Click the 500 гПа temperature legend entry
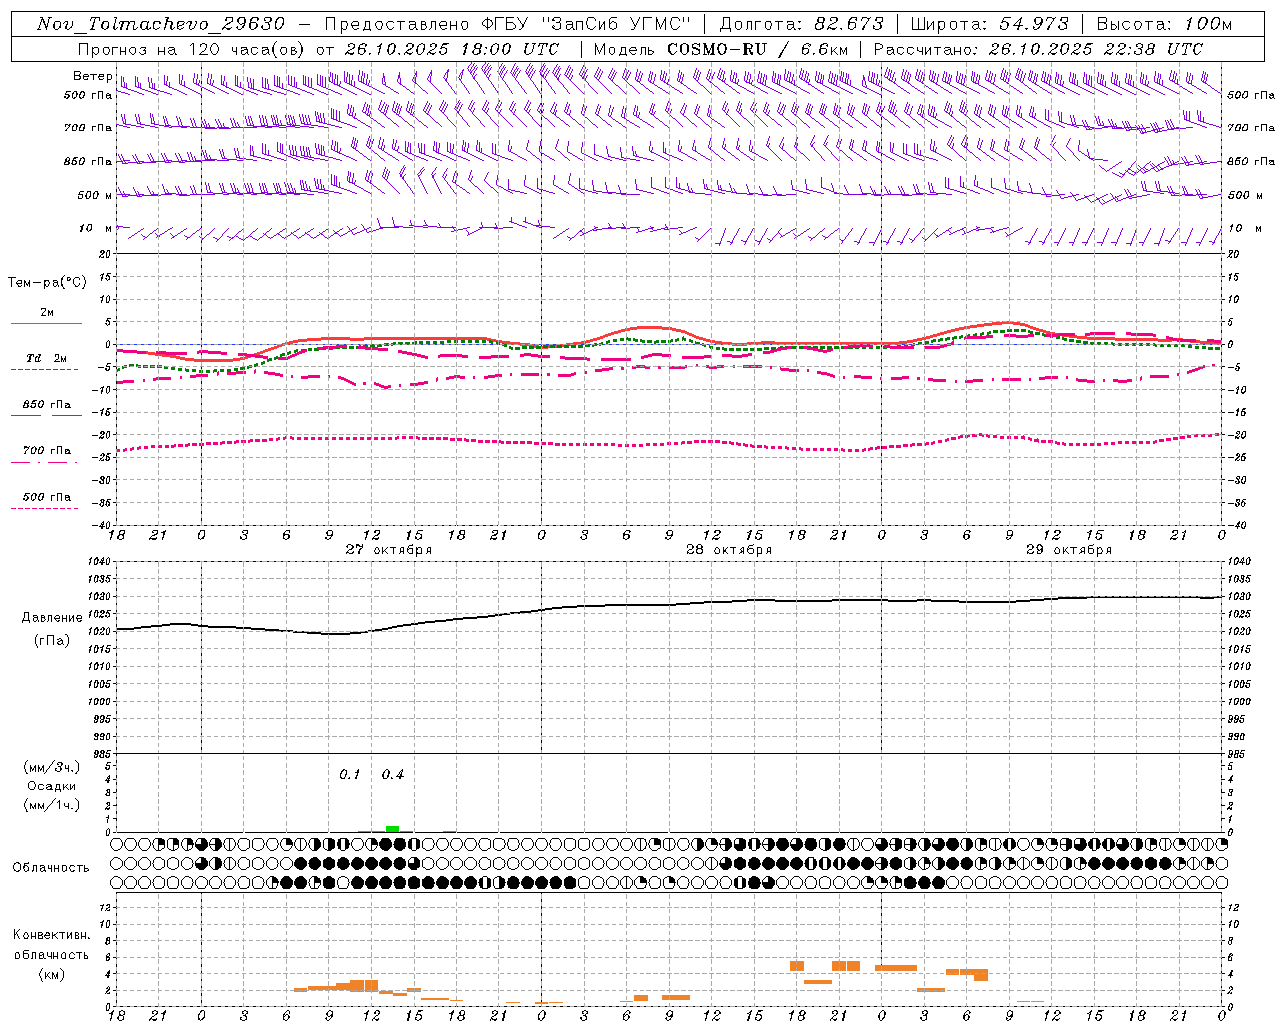 (x=47, y=497)
